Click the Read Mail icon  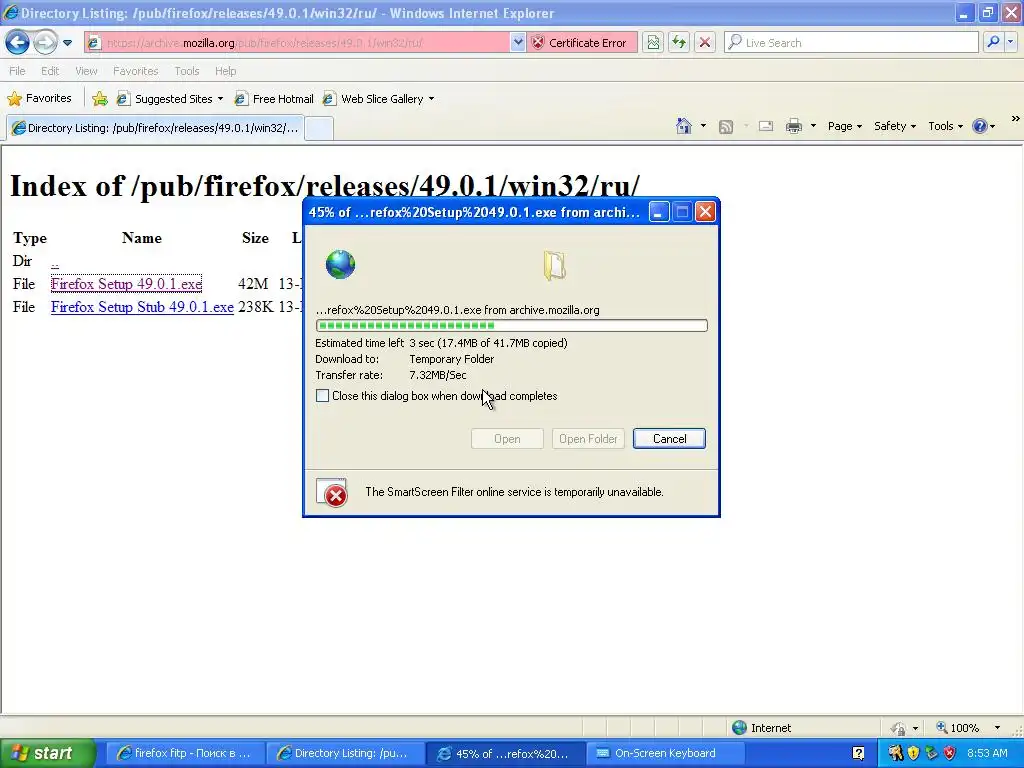point(766,126)
